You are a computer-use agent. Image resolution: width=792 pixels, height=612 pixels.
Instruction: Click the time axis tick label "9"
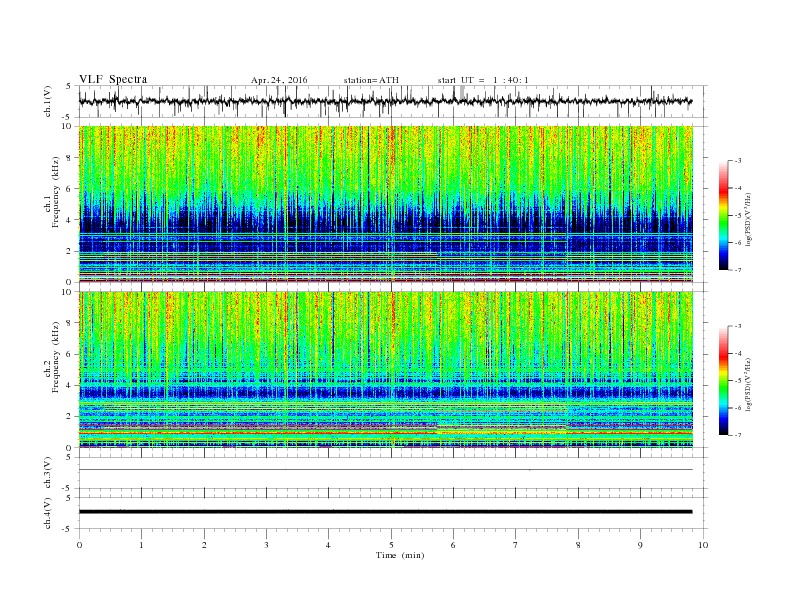pyautogui.click(x=640, y=545)
